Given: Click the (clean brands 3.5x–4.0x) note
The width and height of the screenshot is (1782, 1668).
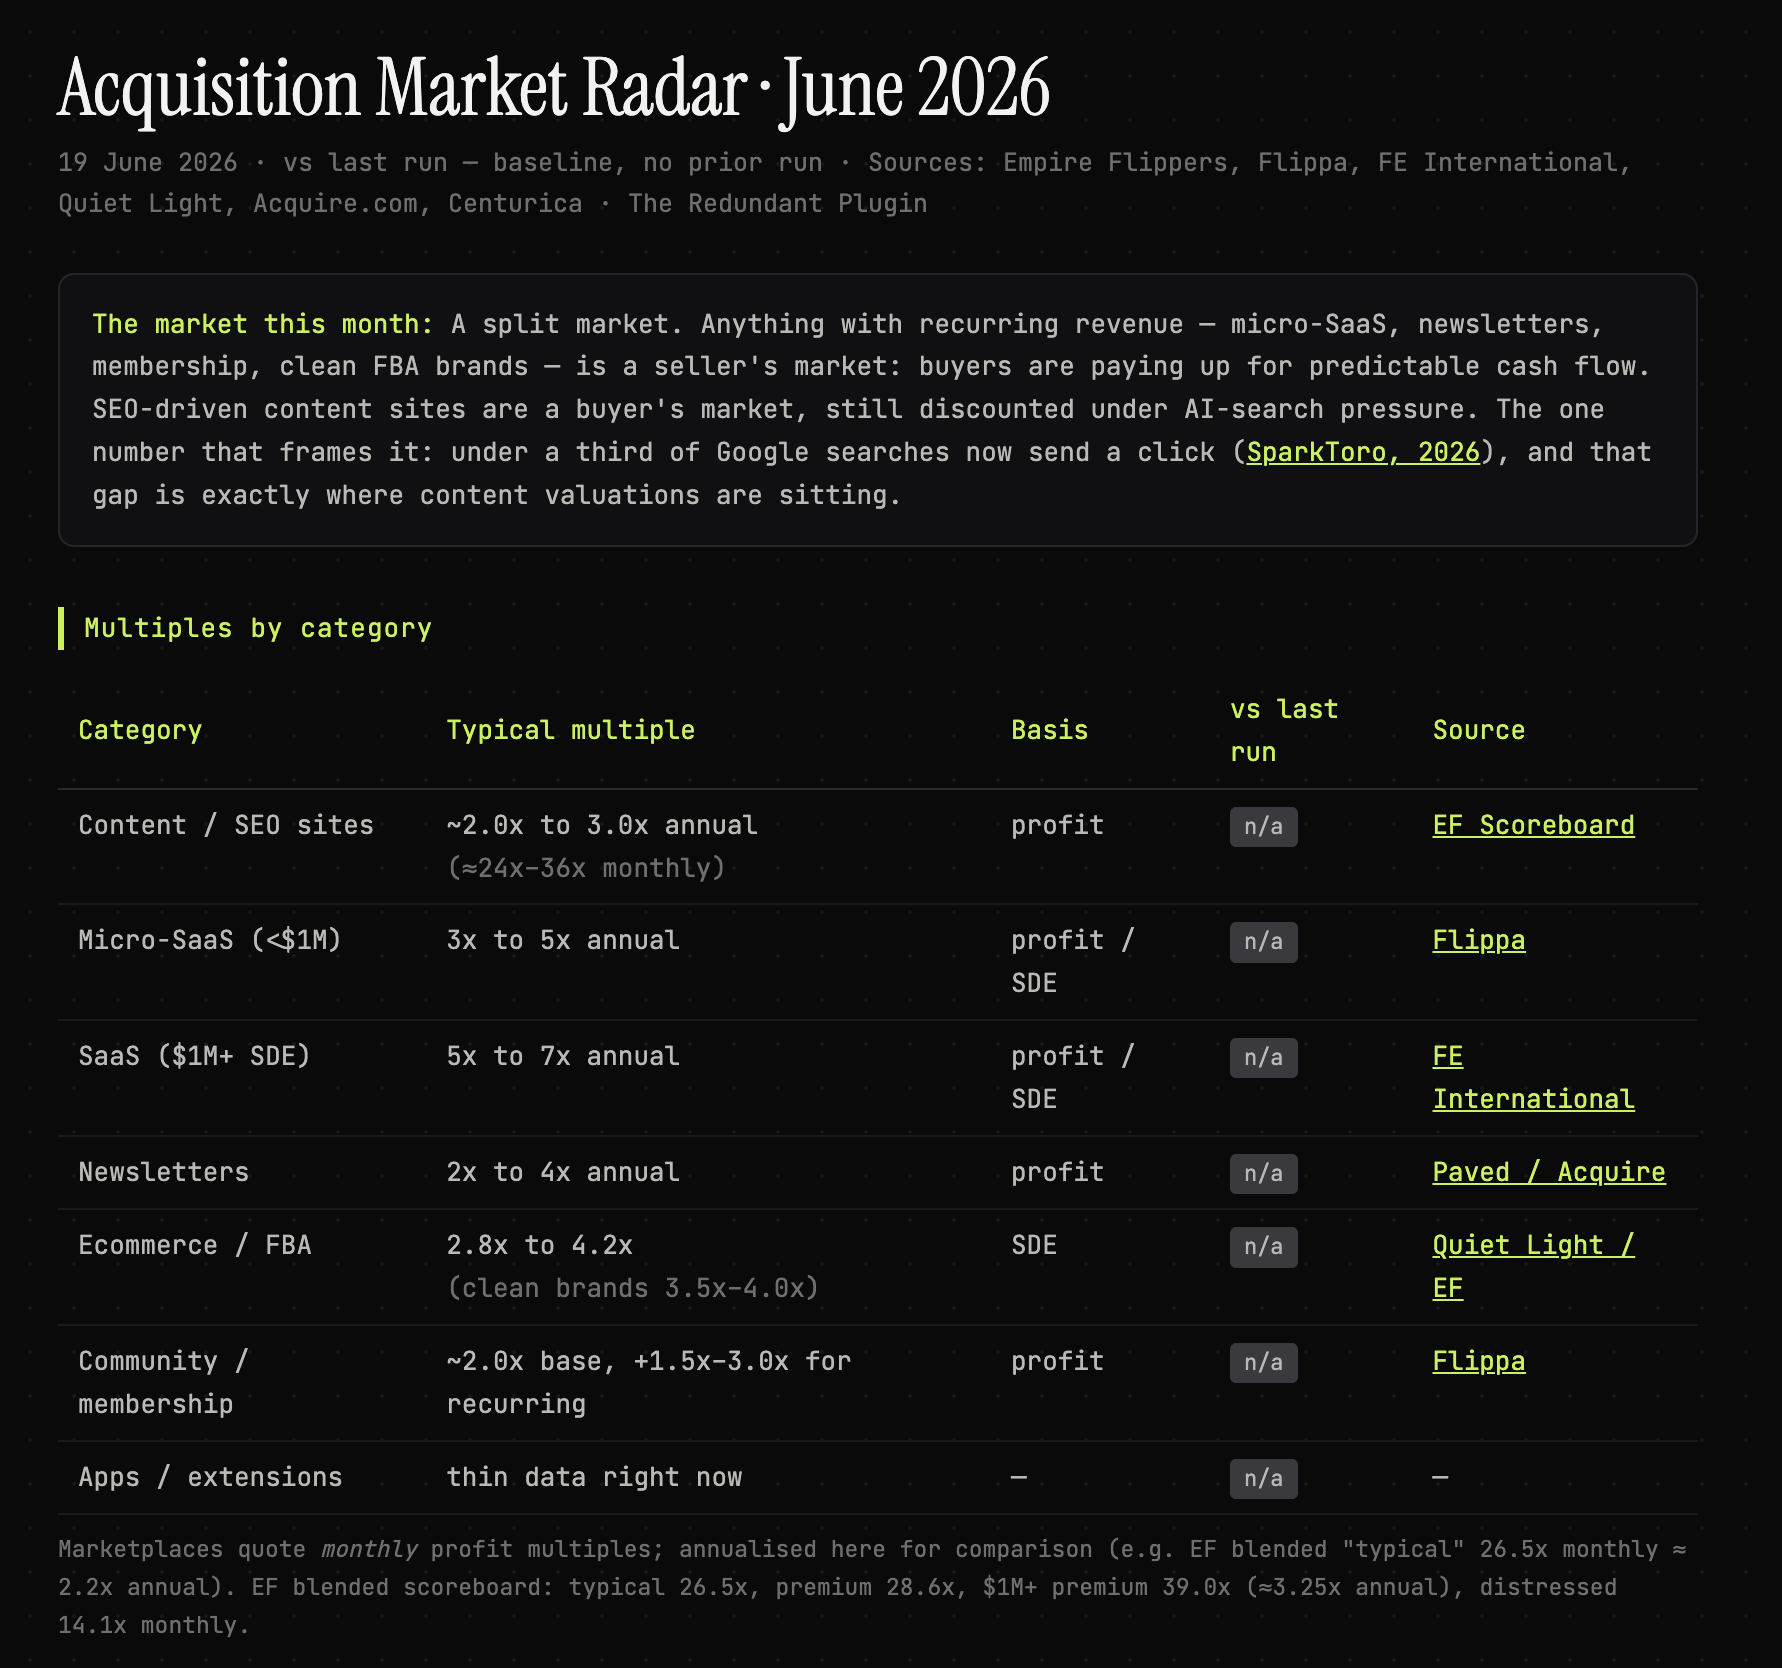Looking at the screenshot, I should pyautogui.click(x=633, y=1288).
